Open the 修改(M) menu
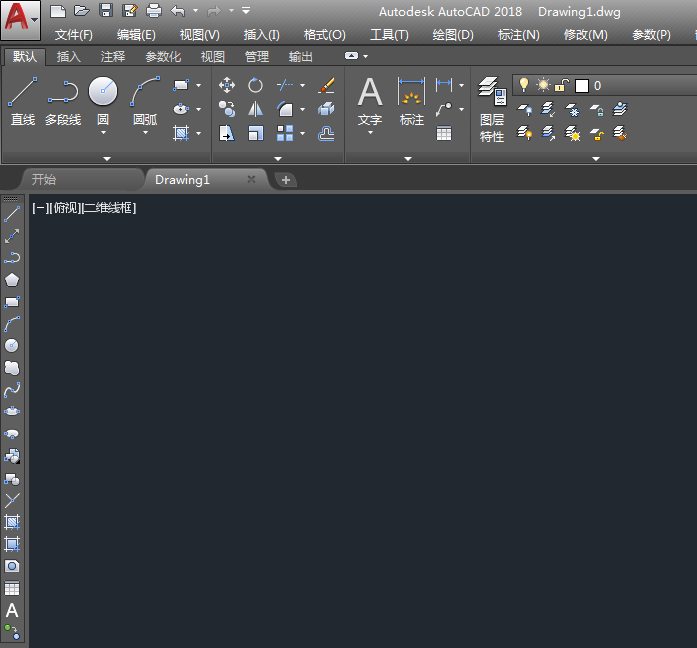Image resolution: width=697 pixels, height=648 pixels. point(585,35)
